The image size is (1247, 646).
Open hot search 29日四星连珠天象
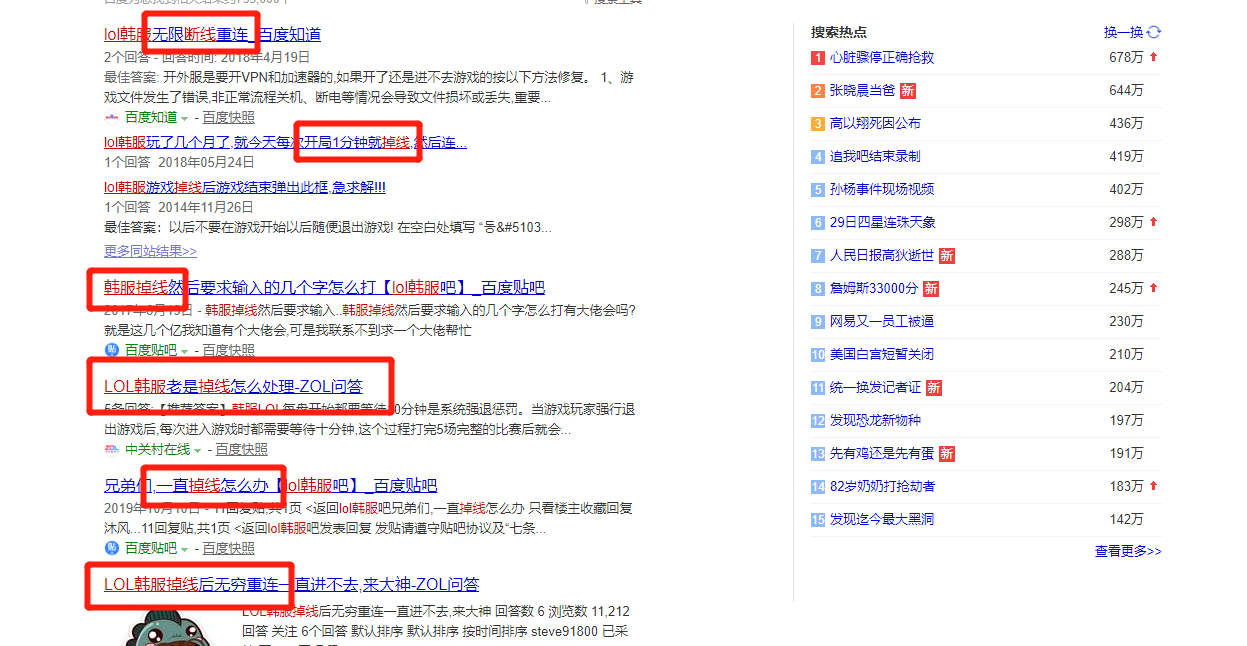(x=883, y=223)
